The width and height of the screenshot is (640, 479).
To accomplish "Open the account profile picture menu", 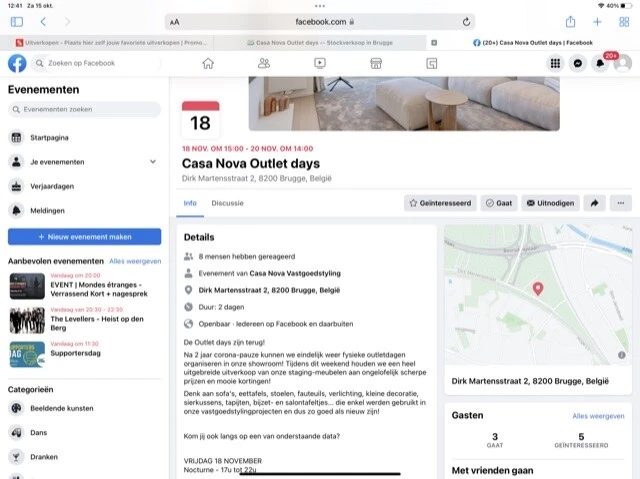I will 623,63.
